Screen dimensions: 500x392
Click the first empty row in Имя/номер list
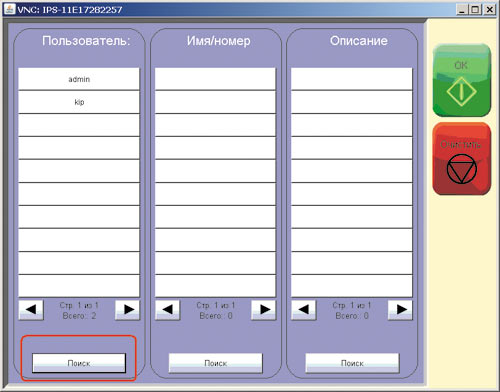tap(216, 79)
